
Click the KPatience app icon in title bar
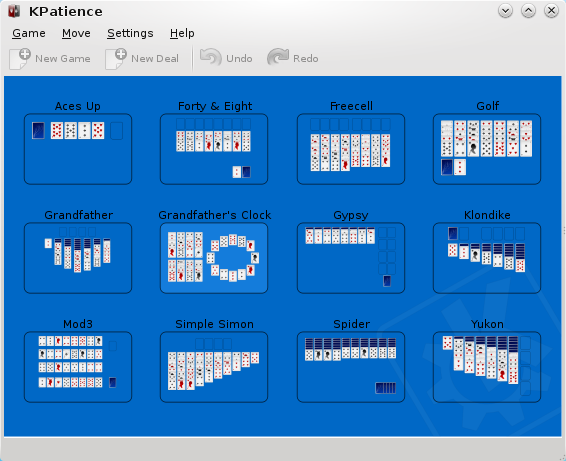(x=14, y=11)
